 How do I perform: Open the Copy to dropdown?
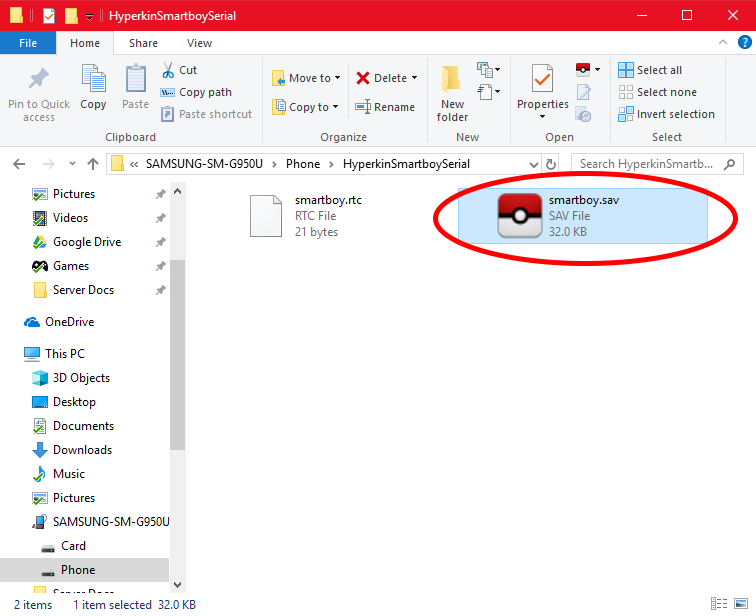pos(306,107)
